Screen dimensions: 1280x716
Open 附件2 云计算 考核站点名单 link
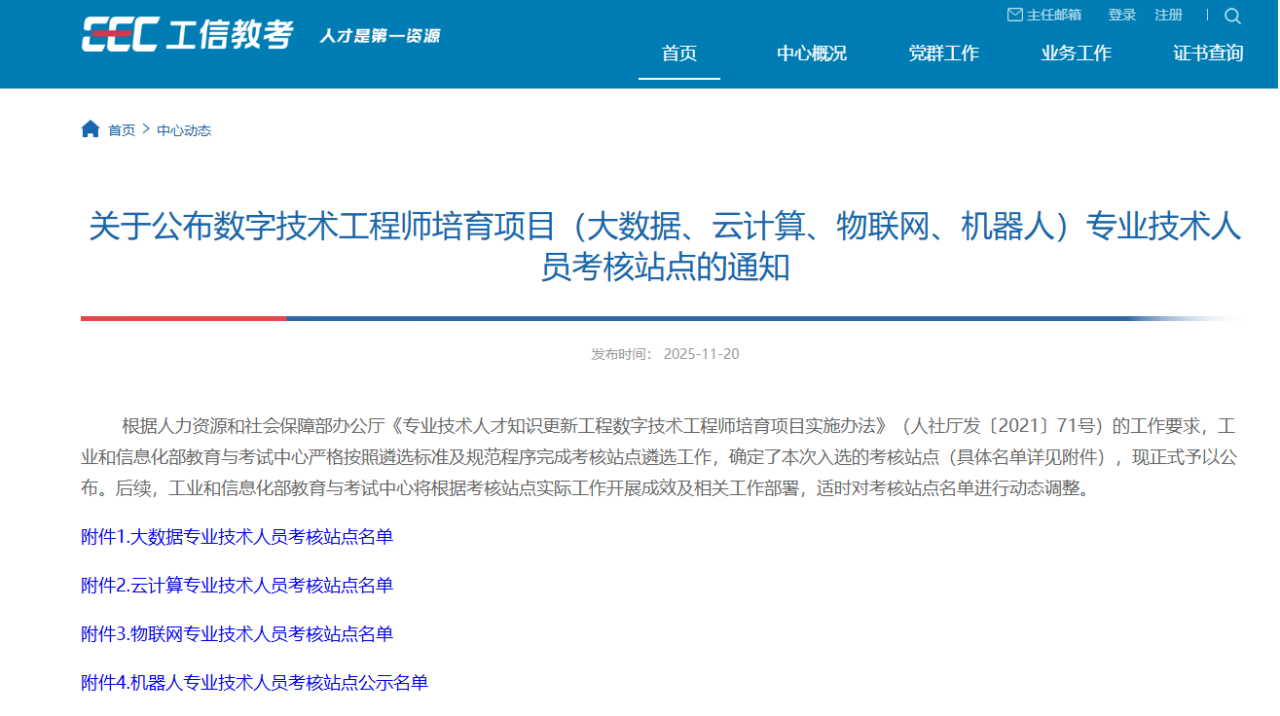[237, 585]
